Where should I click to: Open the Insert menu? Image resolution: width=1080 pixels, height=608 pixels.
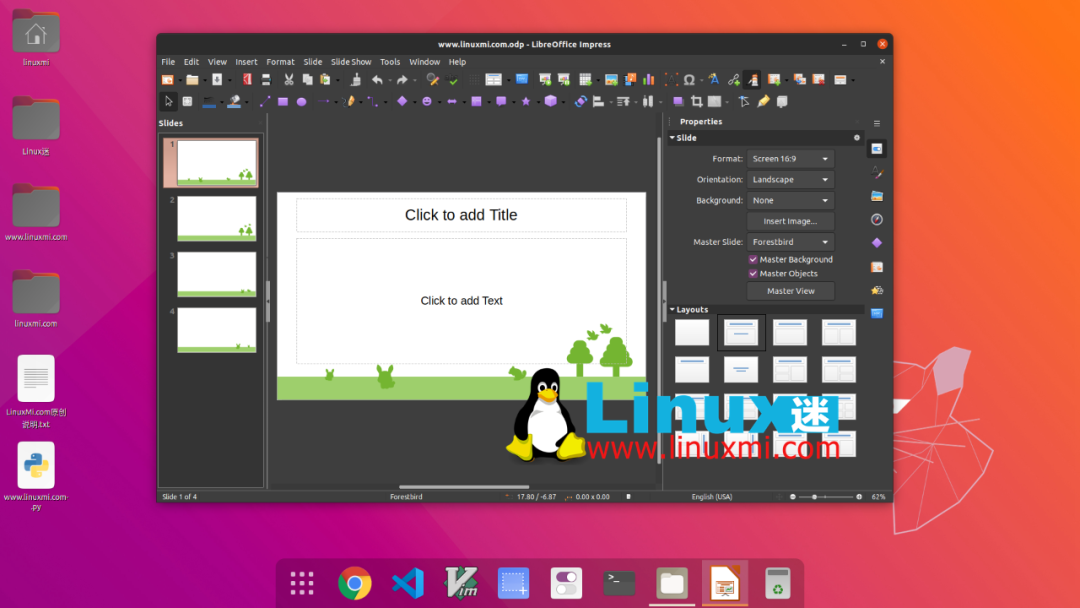pos(246,62)
